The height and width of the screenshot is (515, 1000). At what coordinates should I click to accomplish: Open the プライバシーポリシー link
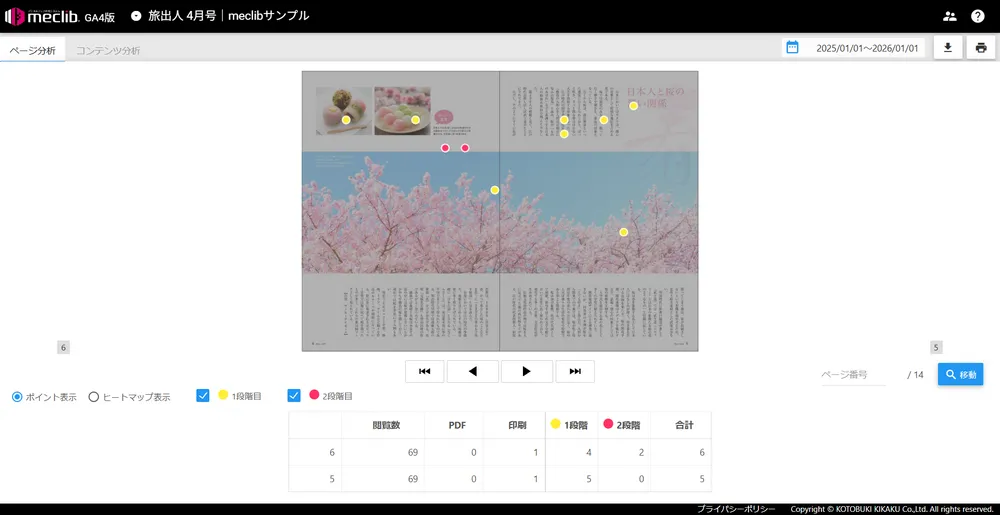pyautogui.click(x=736, y=509)
